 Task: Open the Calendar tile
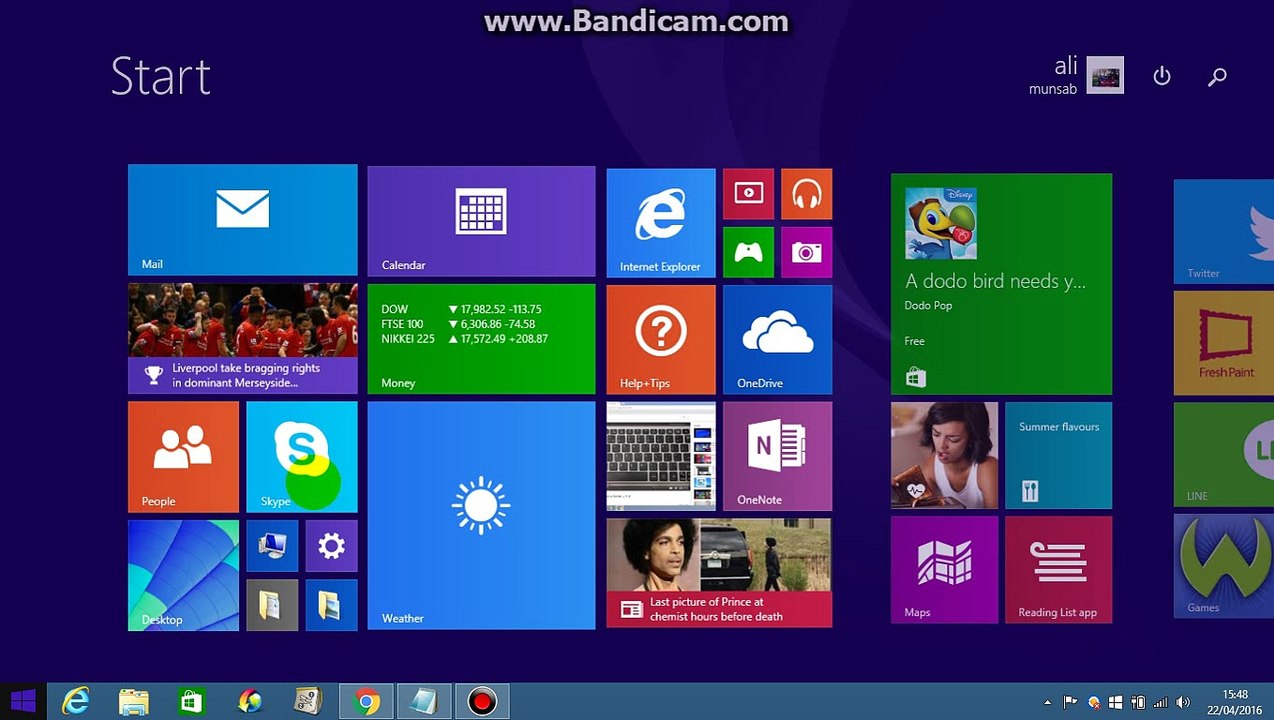coord(481,221)
